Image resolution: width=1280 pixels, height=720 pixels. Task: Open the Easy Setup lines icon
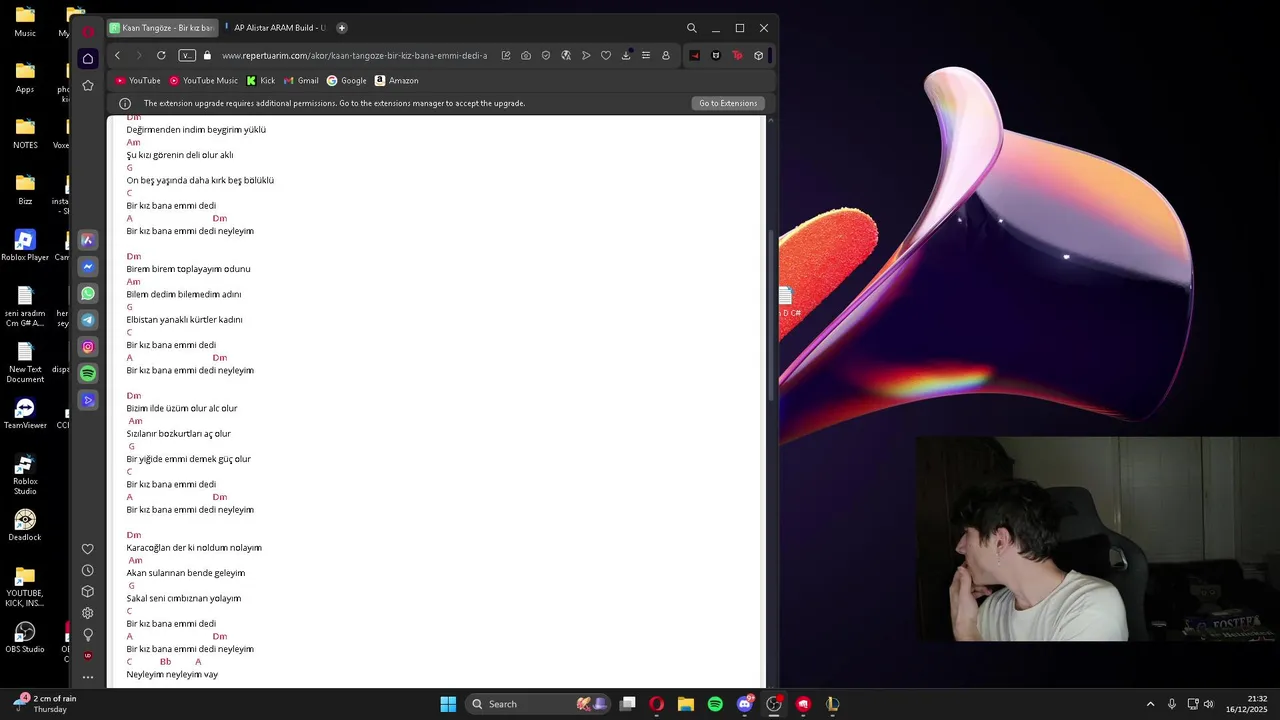pyautogui.click(x=646, y=56)
